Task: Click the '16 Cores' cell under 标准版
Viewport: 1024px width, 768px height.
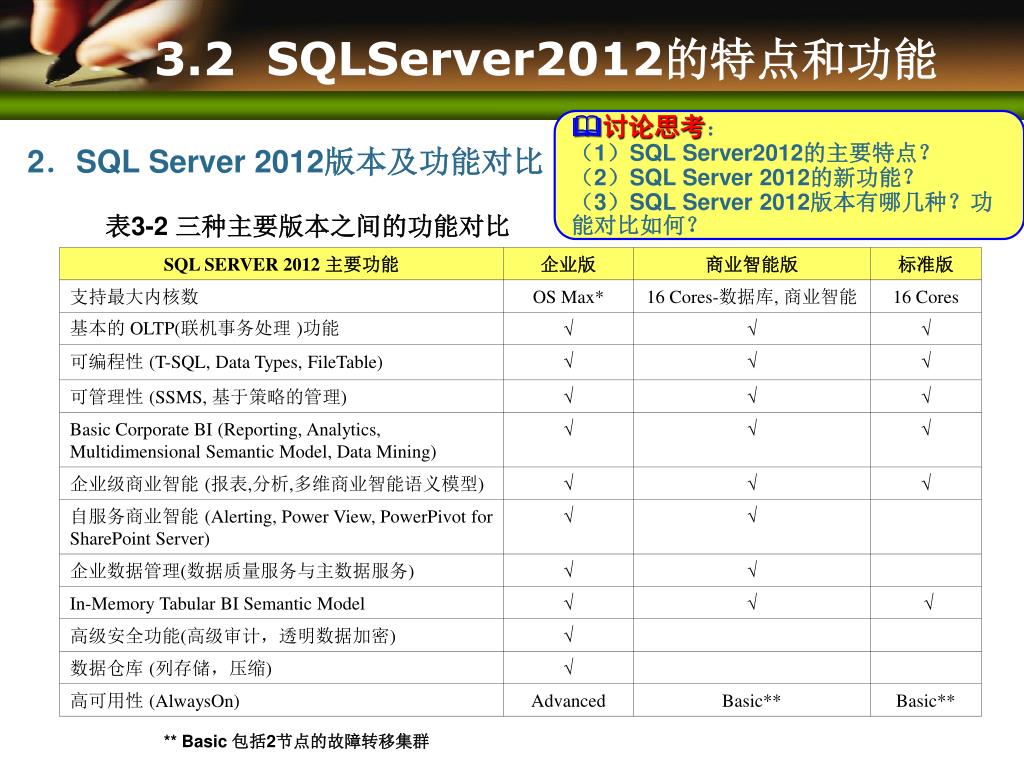Action: click(925, 297)
